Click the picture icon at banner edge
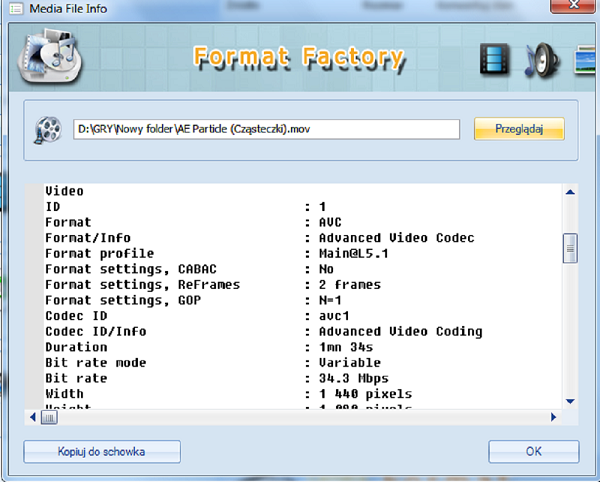Screen dimensions: 600x482 point(586,59)
